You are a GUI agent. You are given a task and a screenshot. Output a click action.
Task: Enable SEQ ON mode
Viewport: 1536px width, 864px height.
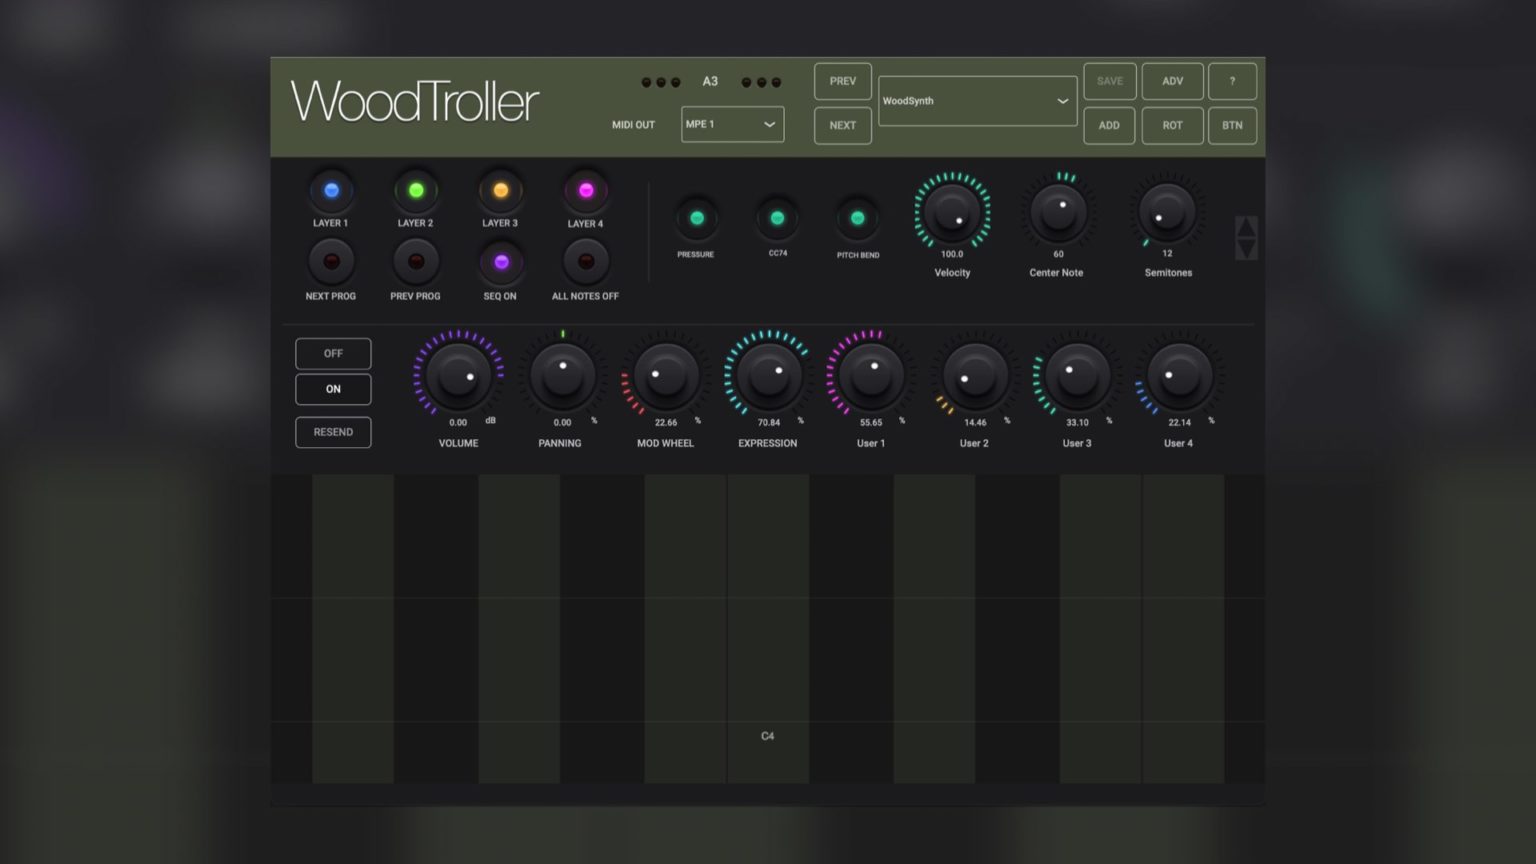(x=500, y=262)
